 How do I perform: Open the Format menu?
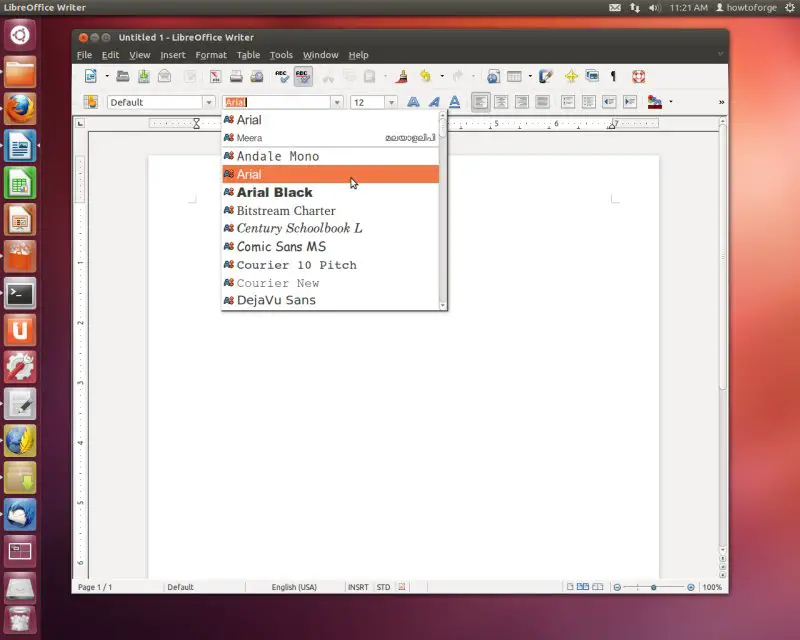point(211,55)
